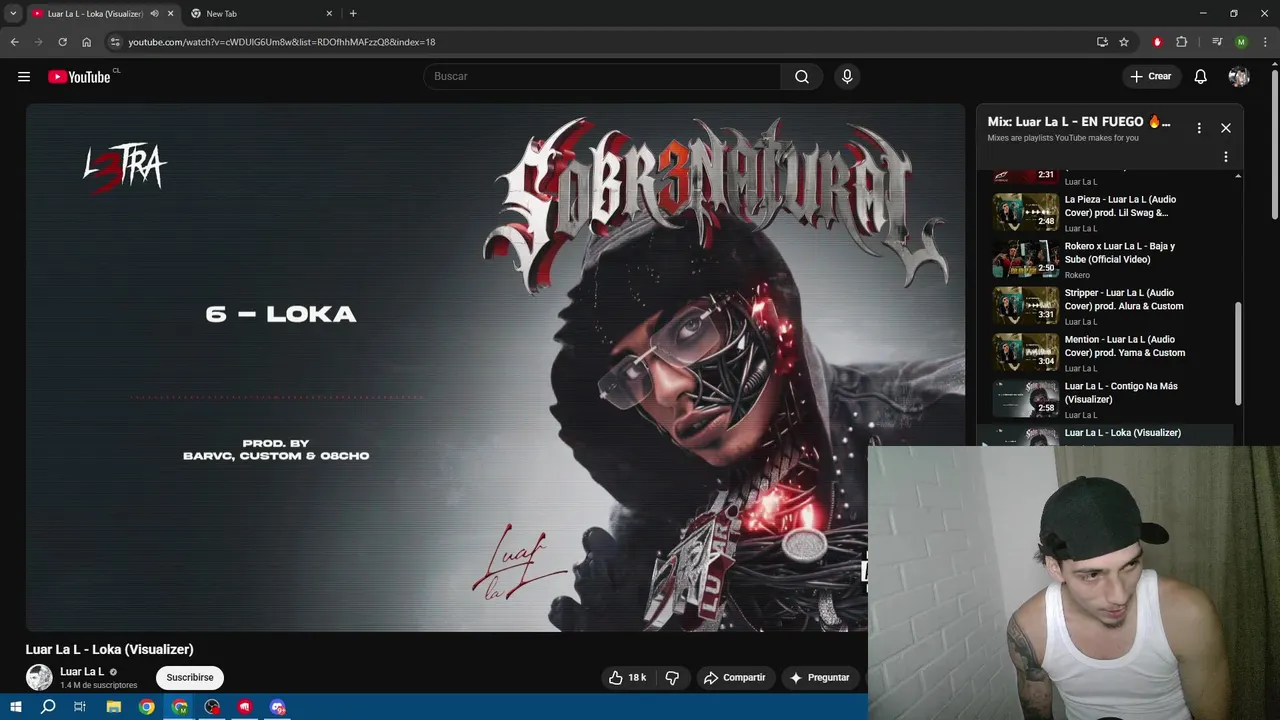Go to YouTube home via logo
Screen dimensions: 1280x720
[x=79, y=77]
